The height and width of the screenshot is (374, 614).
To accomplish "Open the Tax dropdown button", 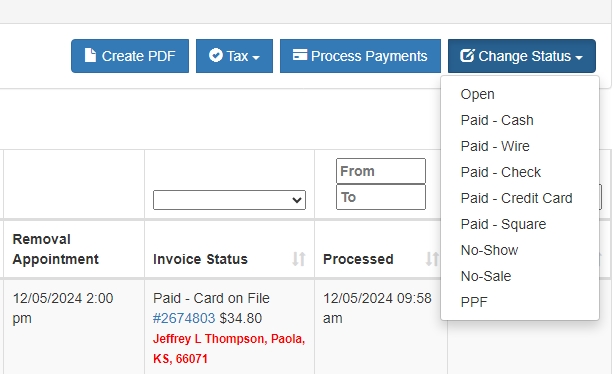I will tap(234, 56).
